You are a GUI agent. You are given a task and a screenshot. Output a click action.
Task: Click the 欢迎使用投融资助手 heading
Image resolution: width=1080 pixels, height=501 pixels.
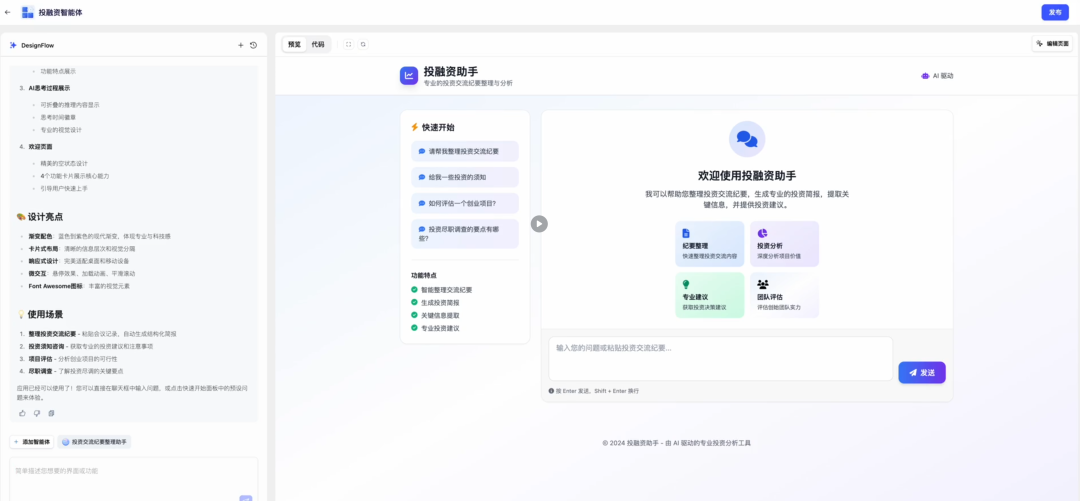pyautogui.click(x=747, y=176)
